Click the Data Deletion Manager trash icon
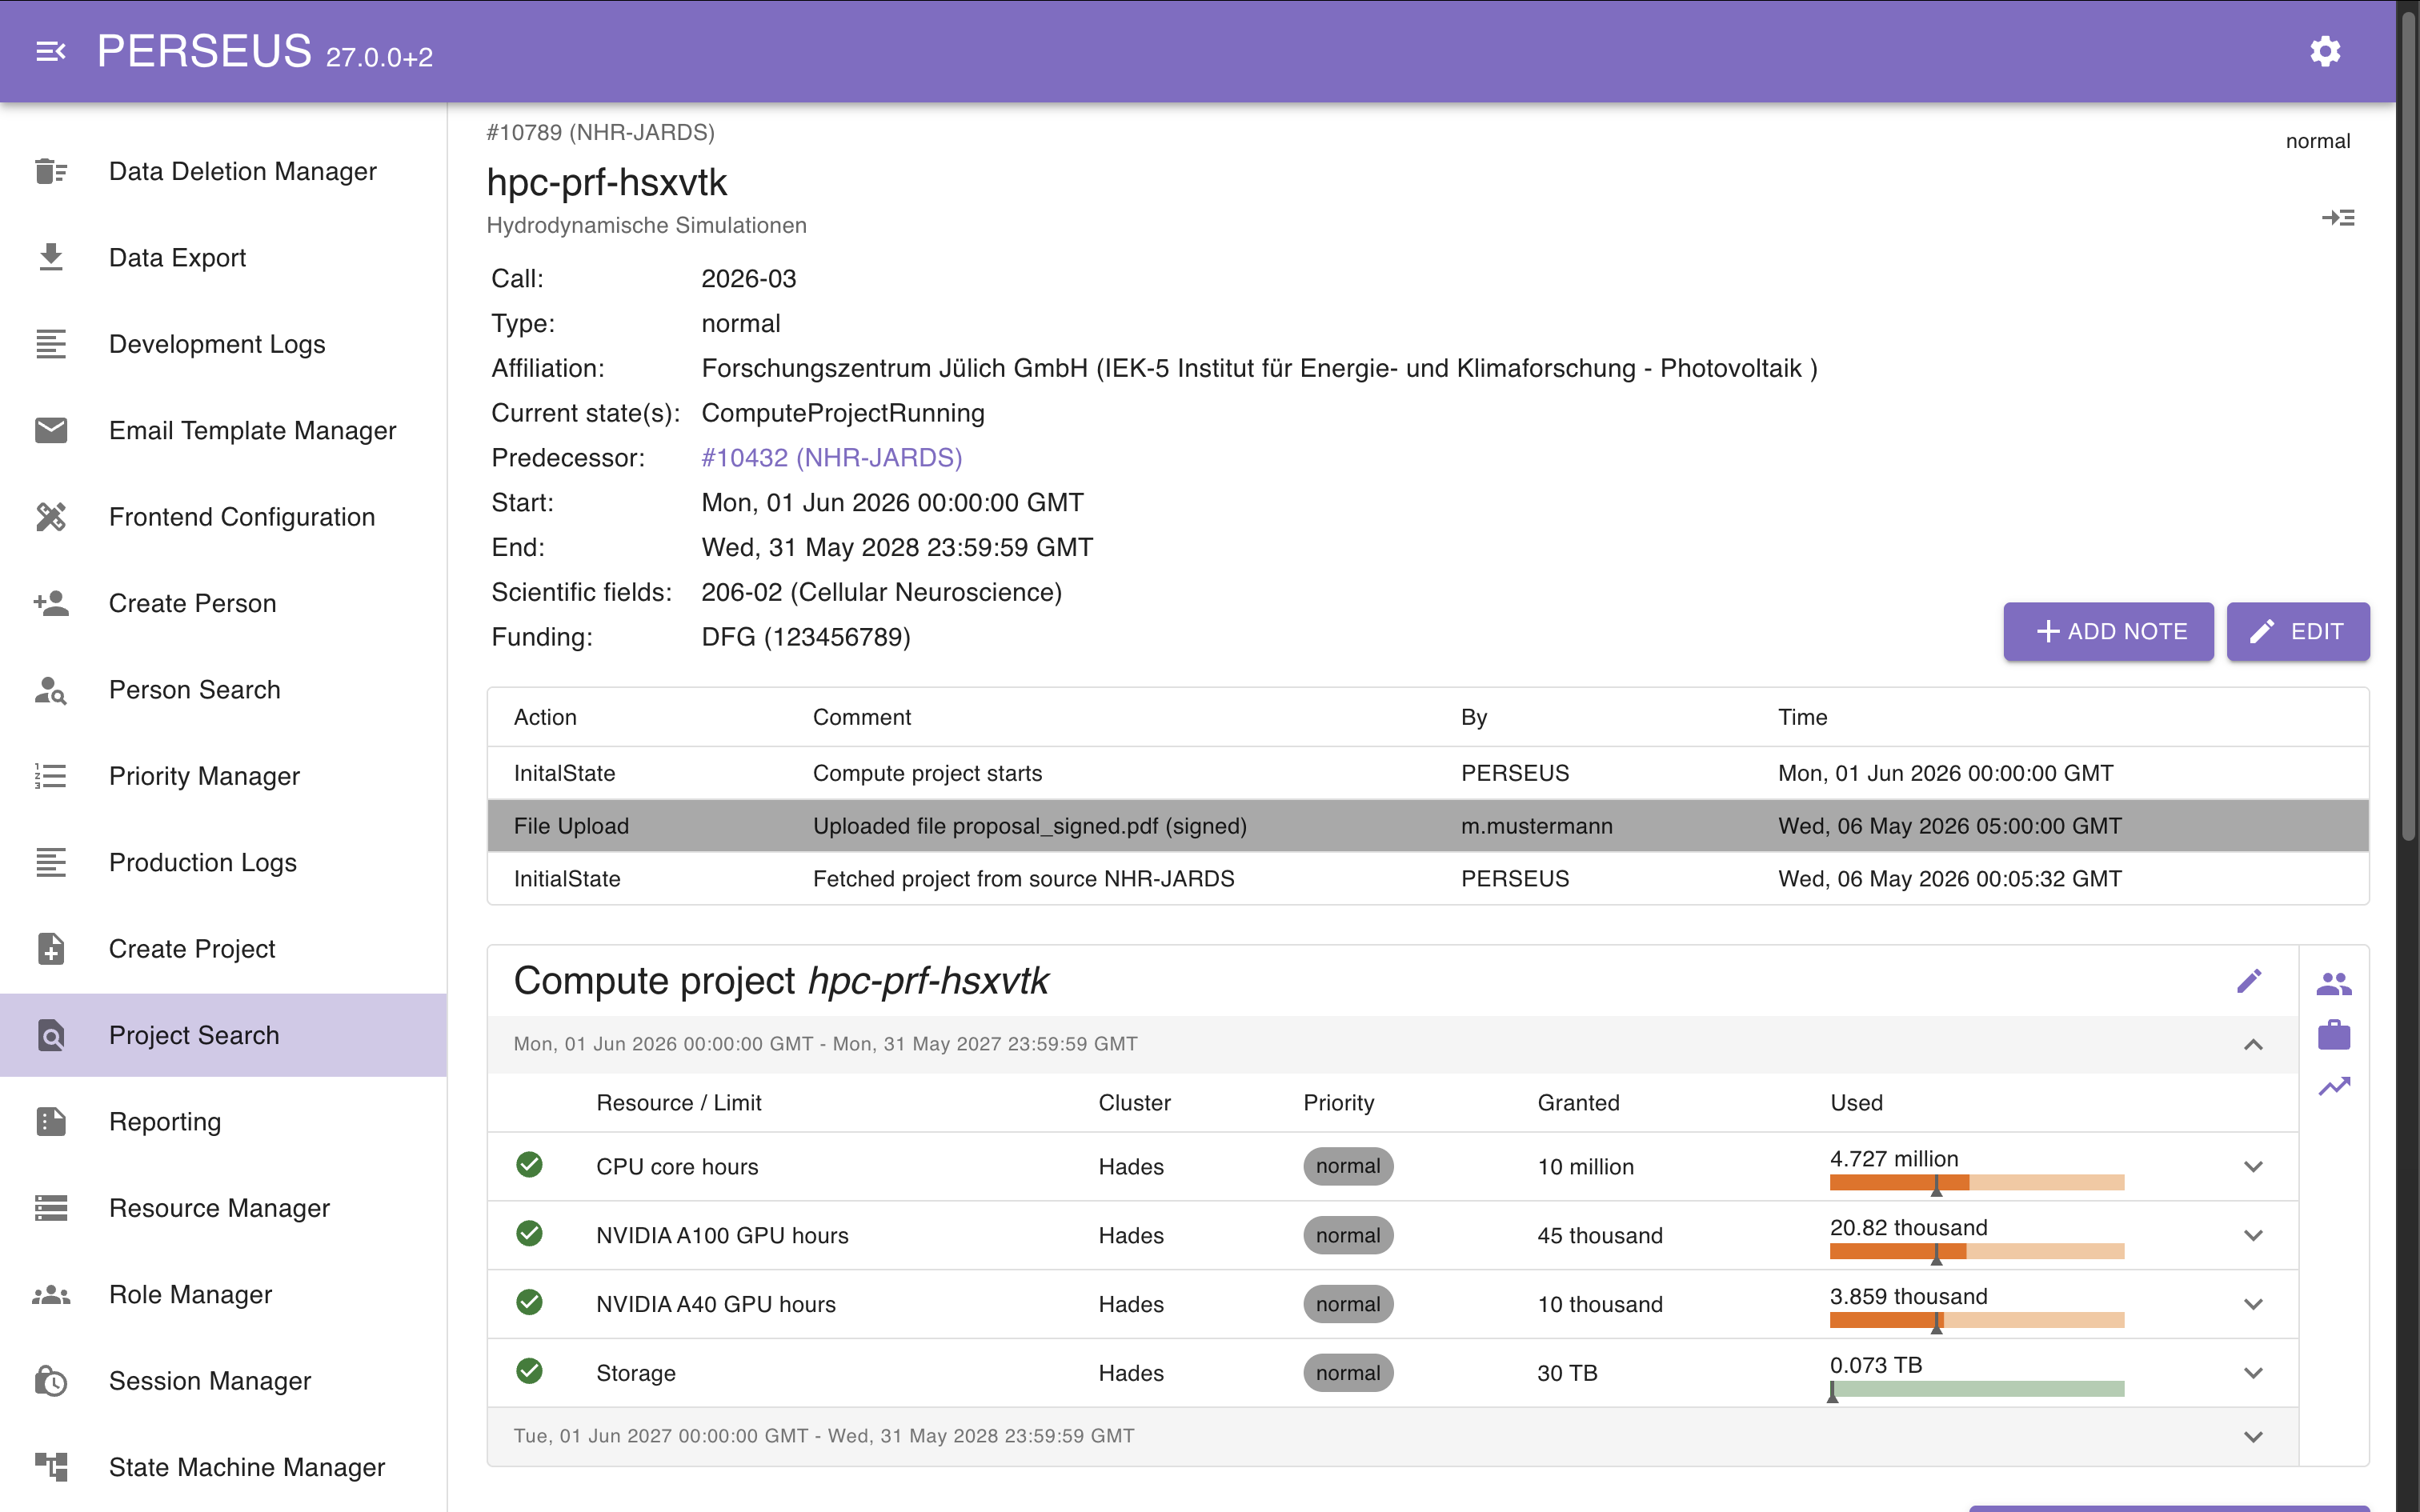Viewport: 2420px width, 1512px height. [51, 171]
